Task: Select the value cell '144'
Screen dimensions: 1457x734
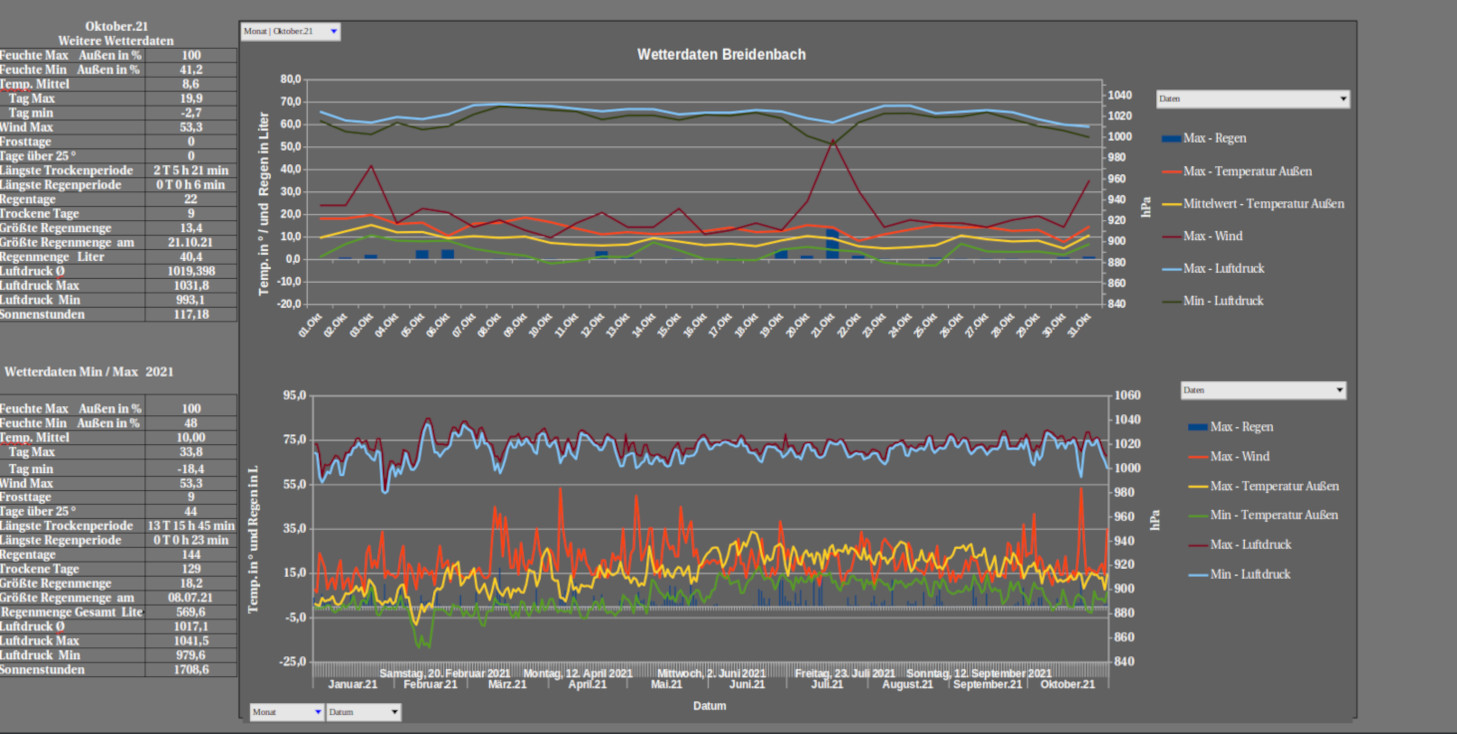Action: [x=191, y=554]
